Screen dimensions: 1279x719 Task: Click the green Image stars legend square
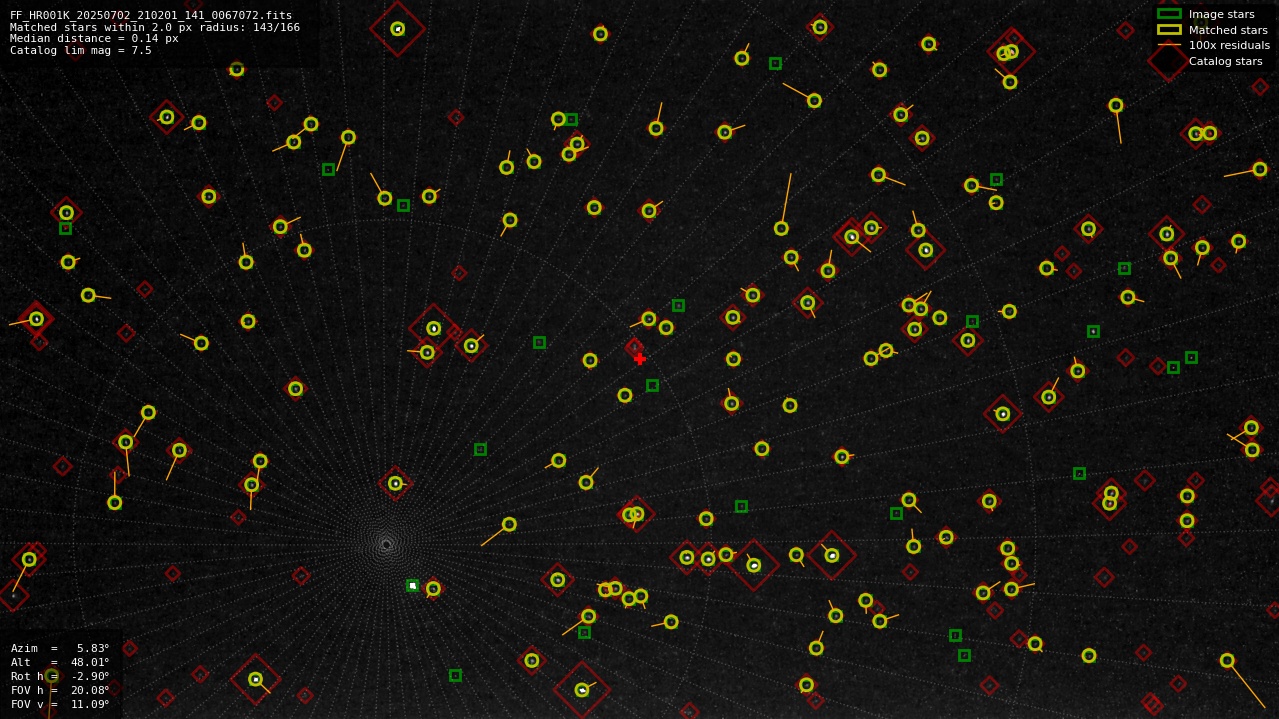click(x=1169, y=14)
